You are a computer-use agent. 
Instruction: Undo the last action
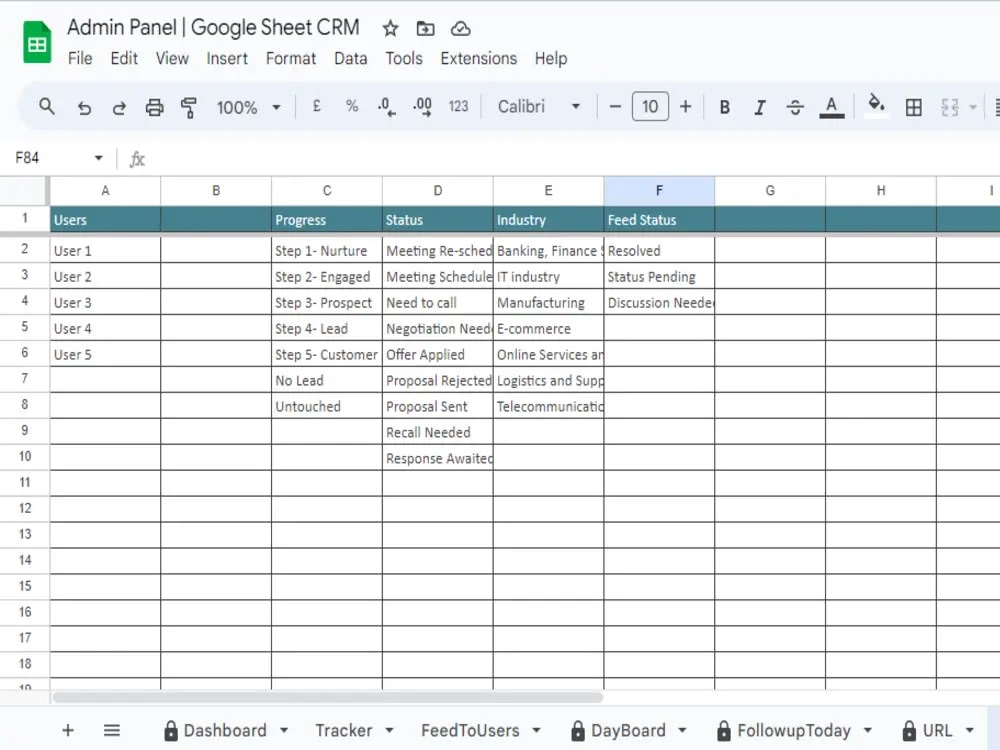84,107
